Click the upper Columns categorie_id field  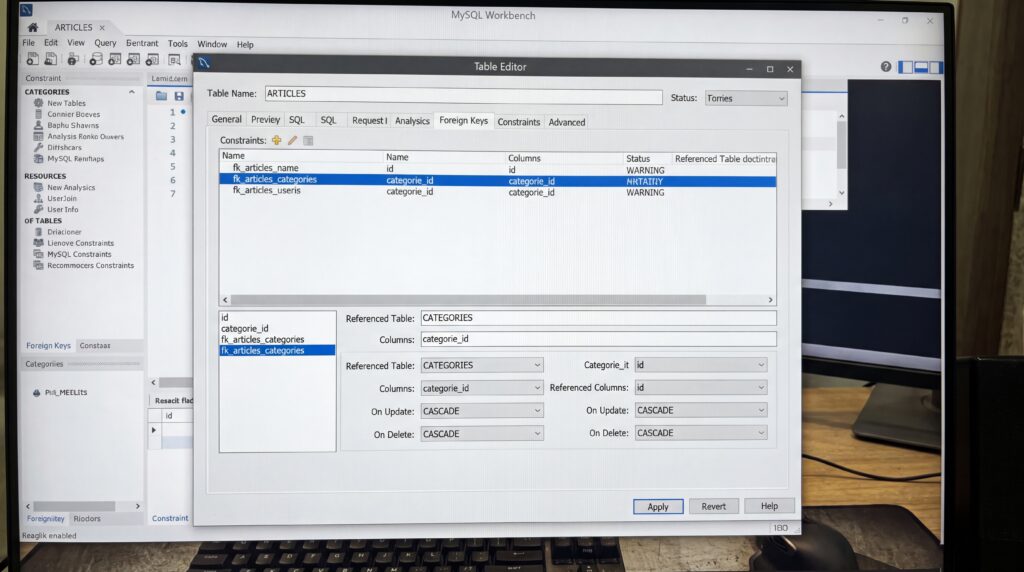(598, 339)
